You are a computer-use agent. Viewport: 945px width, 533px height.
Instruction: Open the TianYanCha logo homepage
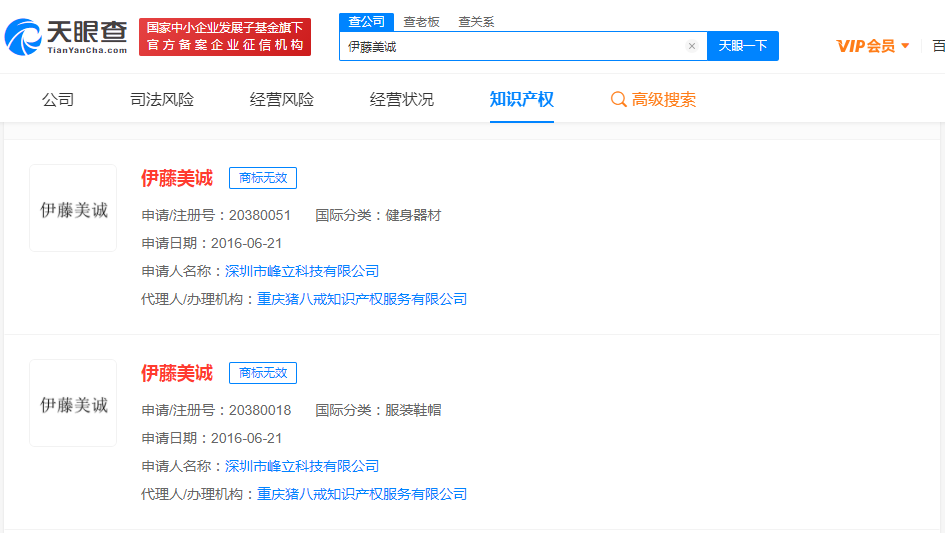[x=66, y=37]
